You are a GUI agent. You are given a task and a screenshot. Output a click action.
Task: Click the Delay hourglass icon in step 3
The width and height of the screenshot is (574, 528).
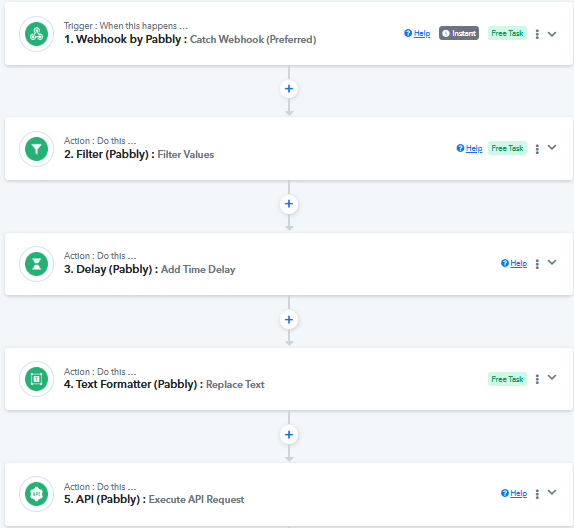coord(36,264)
